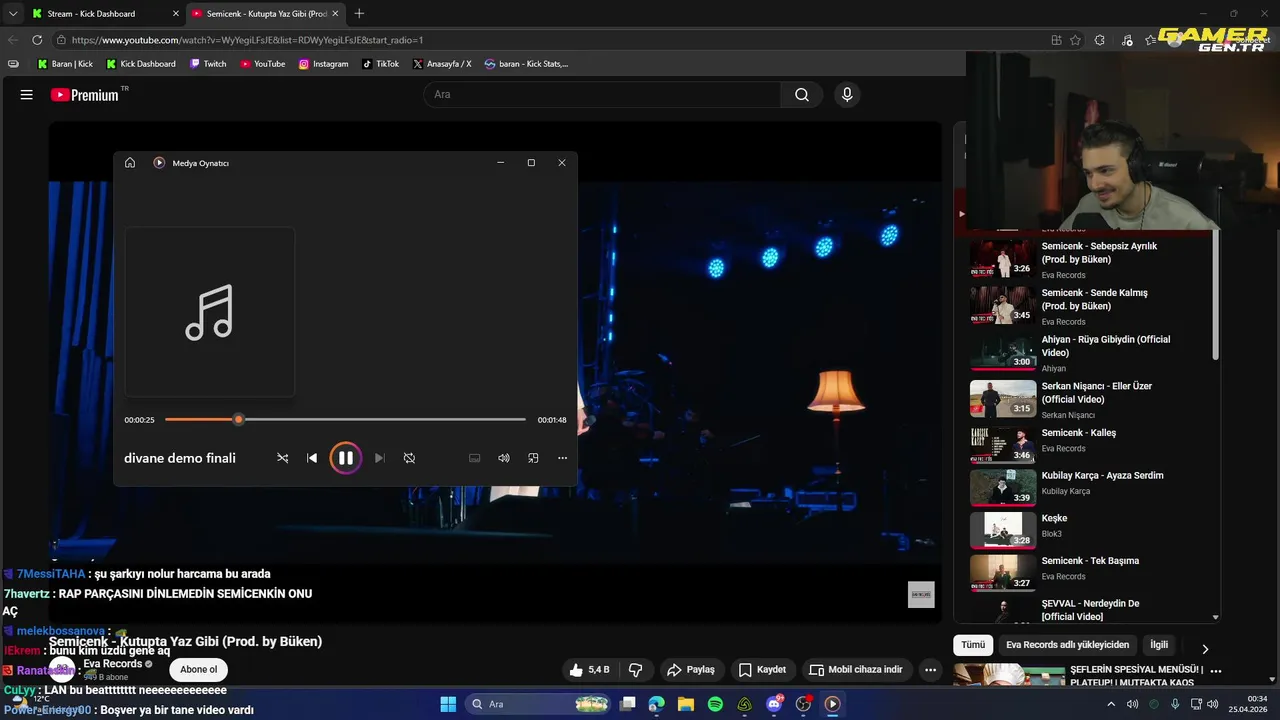
Task: Go to YouTube Premium home logo
Action: point(85,95)
